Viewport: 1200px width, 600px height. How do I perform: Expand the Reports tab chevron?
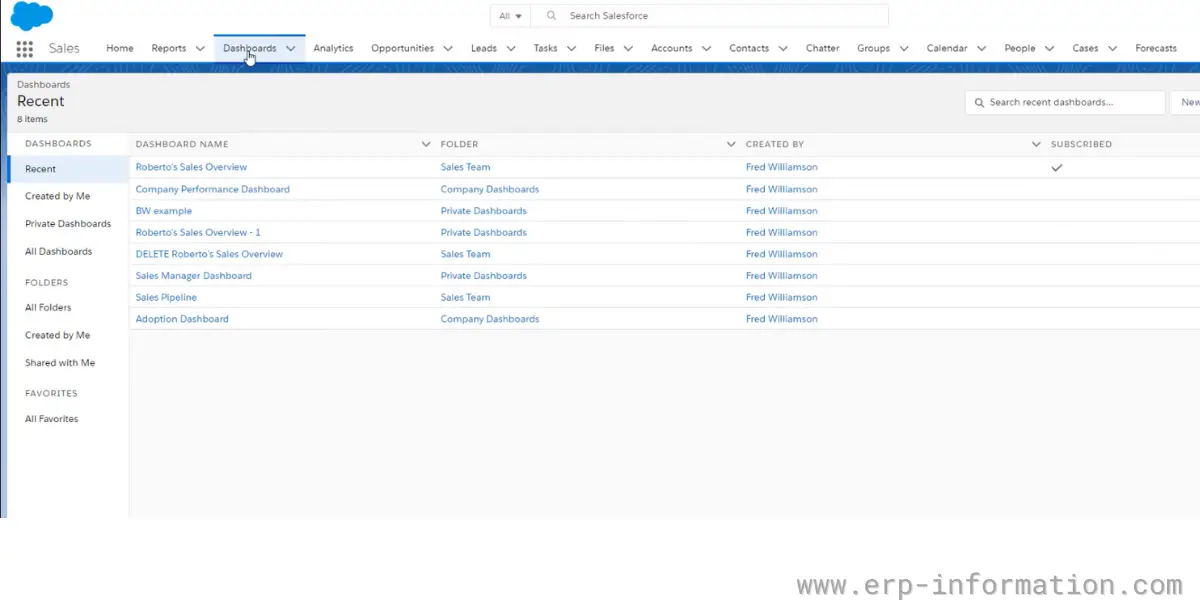[x=200, y=48]
